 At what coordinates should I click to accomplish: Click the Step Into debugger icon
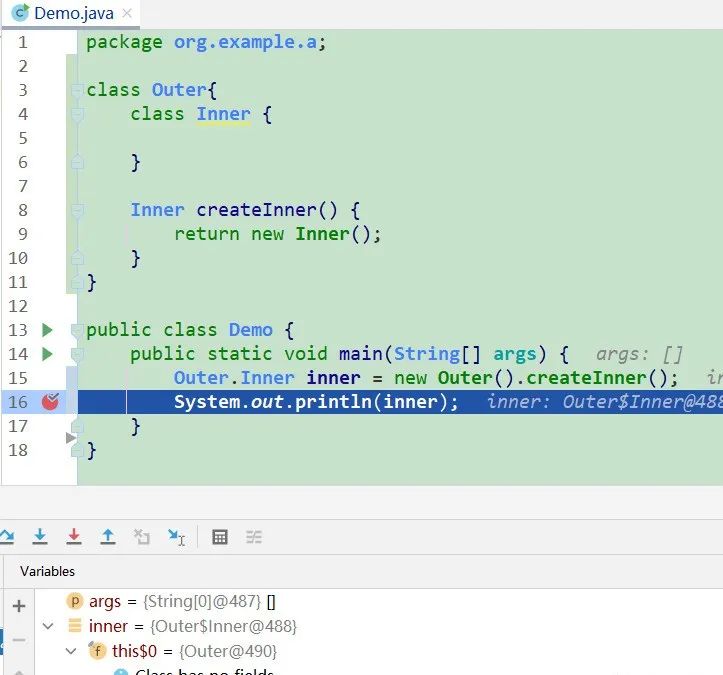click(x=40, y=537)
